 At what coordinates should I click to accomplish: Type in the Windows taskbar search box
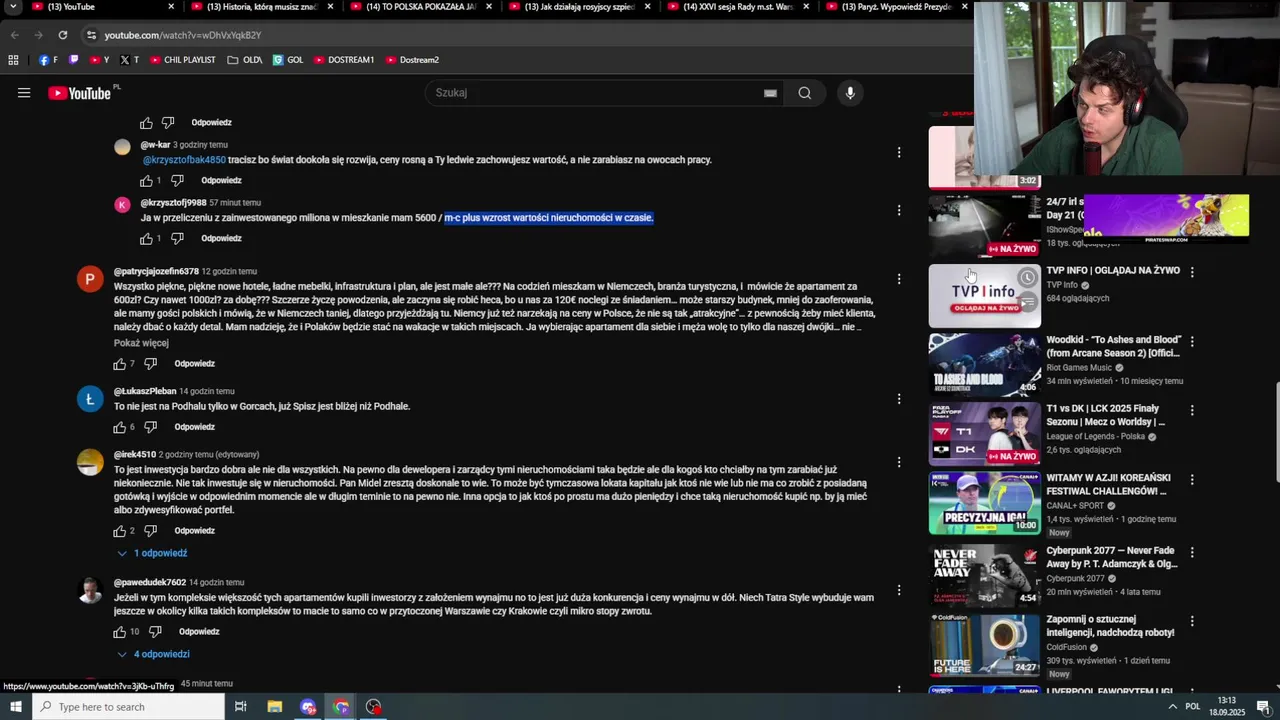128,707
